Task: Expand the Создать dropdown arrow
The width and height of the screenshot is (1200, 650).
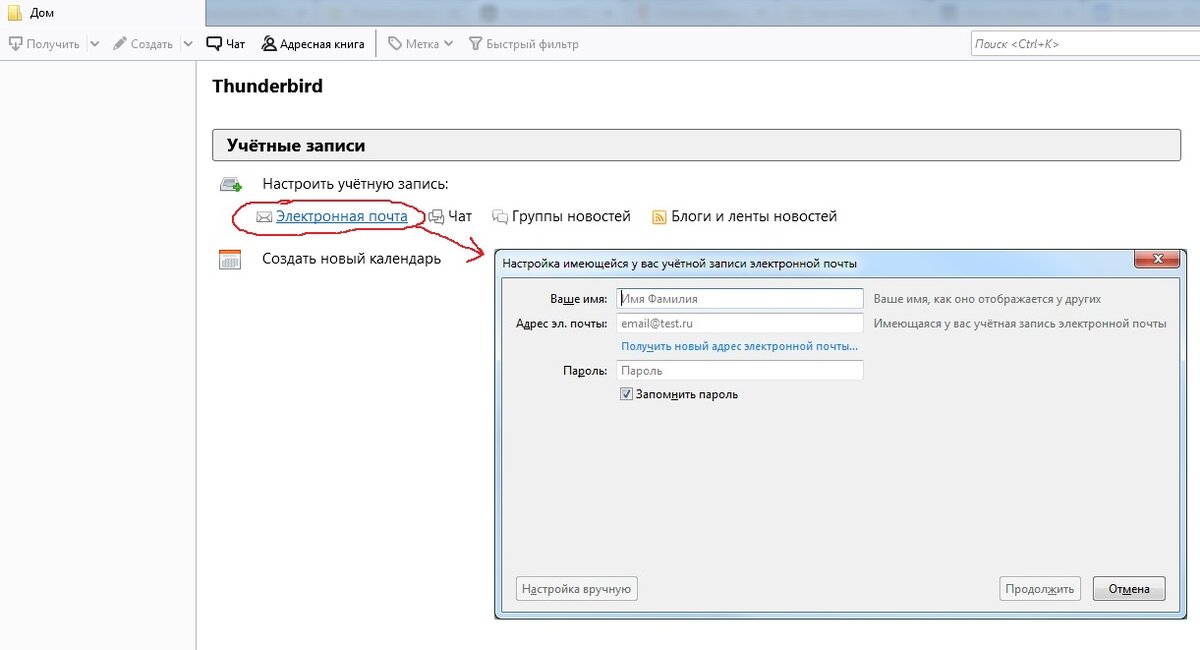Action: tap(187, 44)
